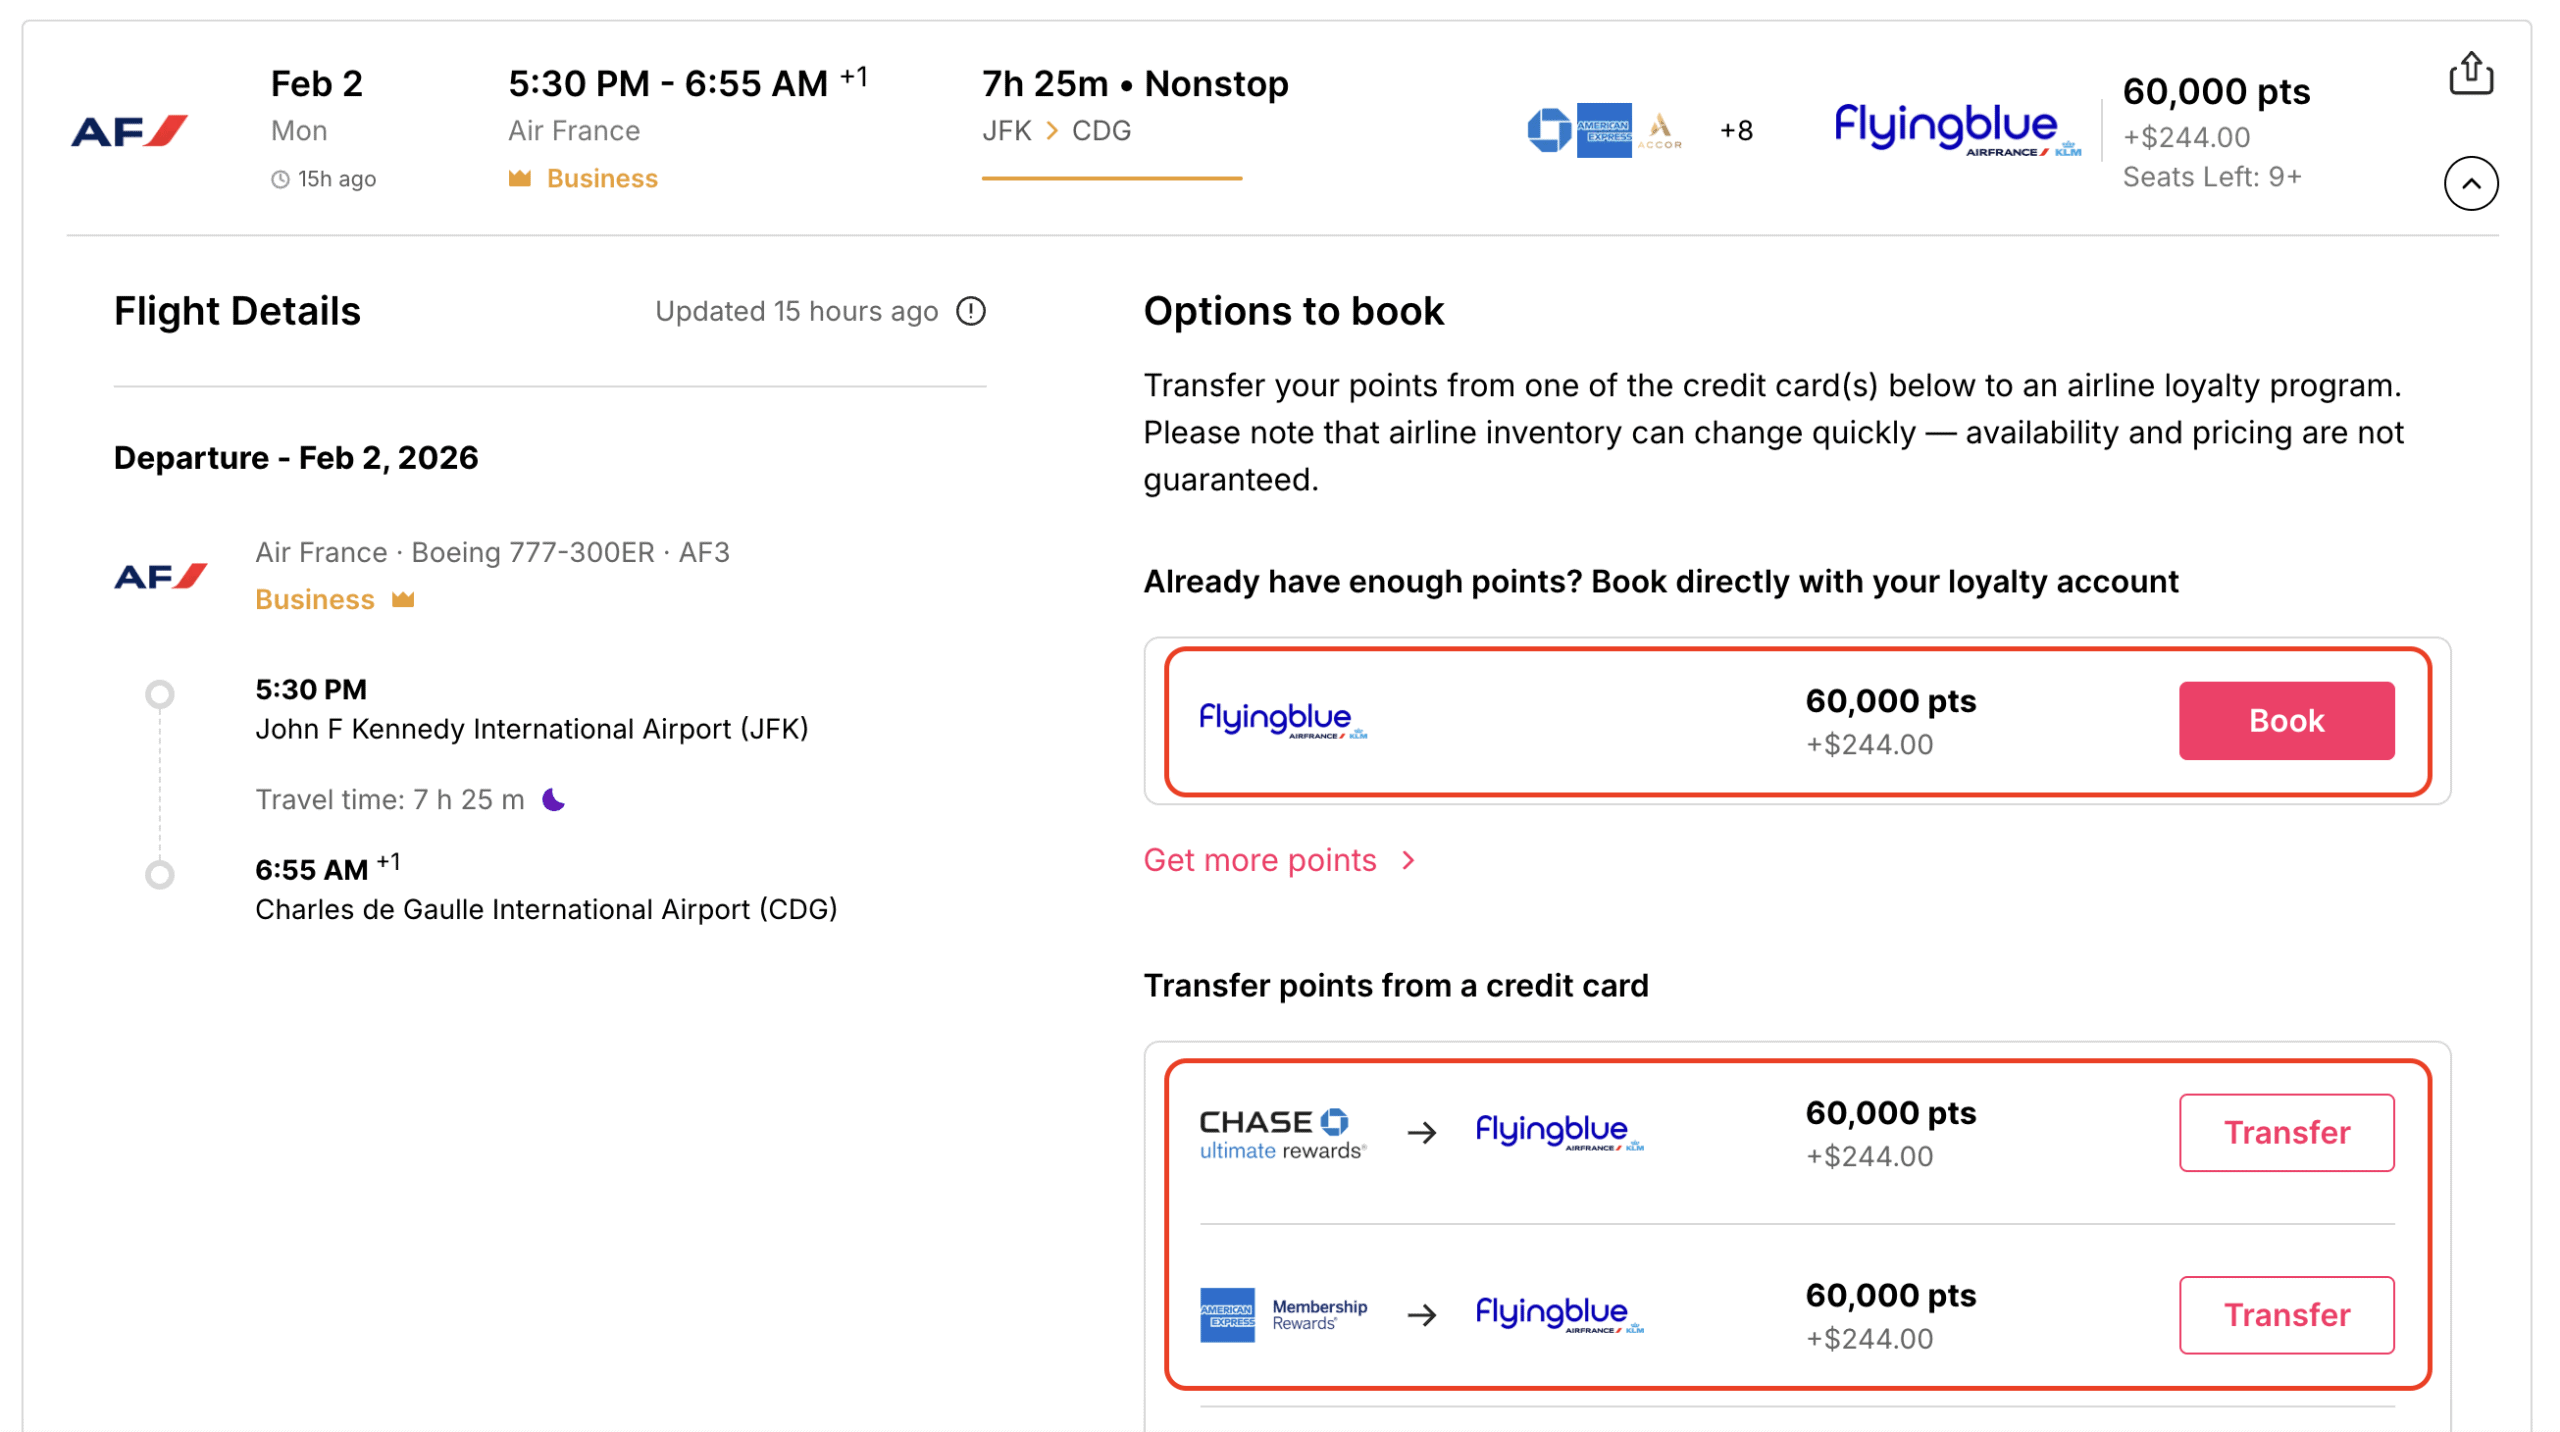2560x1432 pixels.
Task: Click the share icon in the top right
Action: pyautogui.click(x=2473, y=73)
